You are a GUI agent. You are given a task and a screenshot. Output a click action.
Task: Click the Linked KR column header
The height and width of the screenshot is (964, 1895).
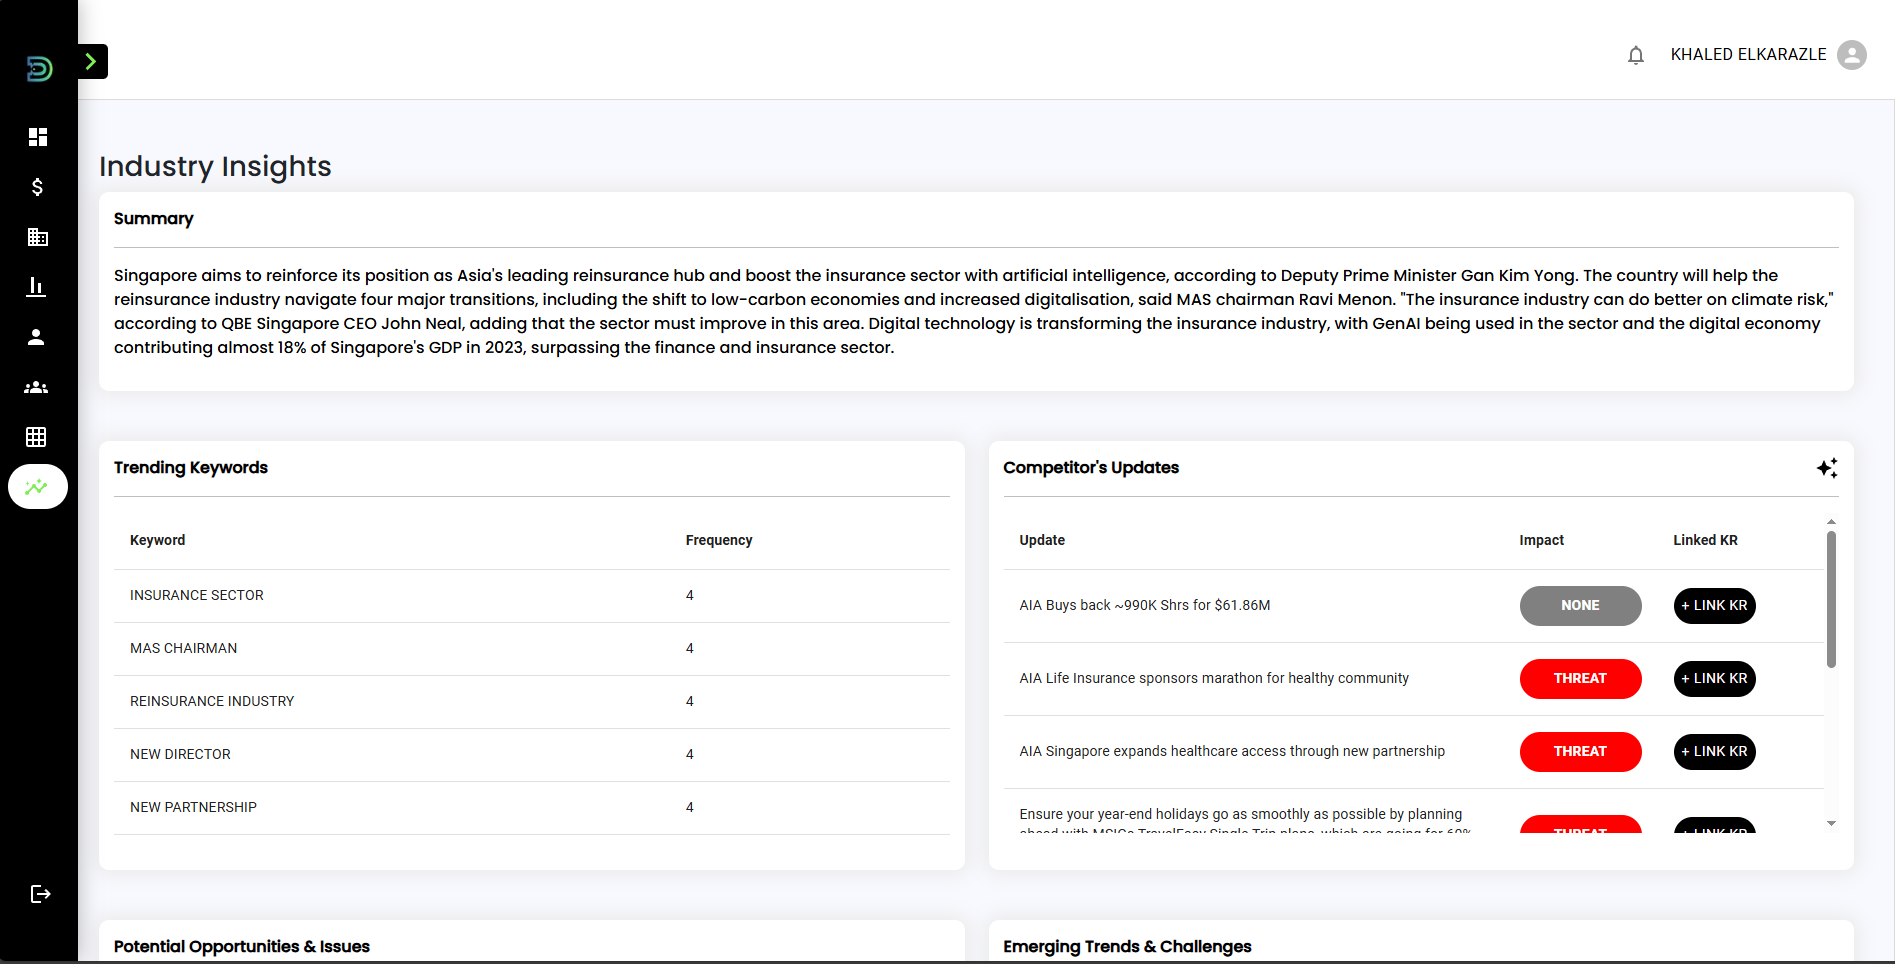tap(1705, 540)
